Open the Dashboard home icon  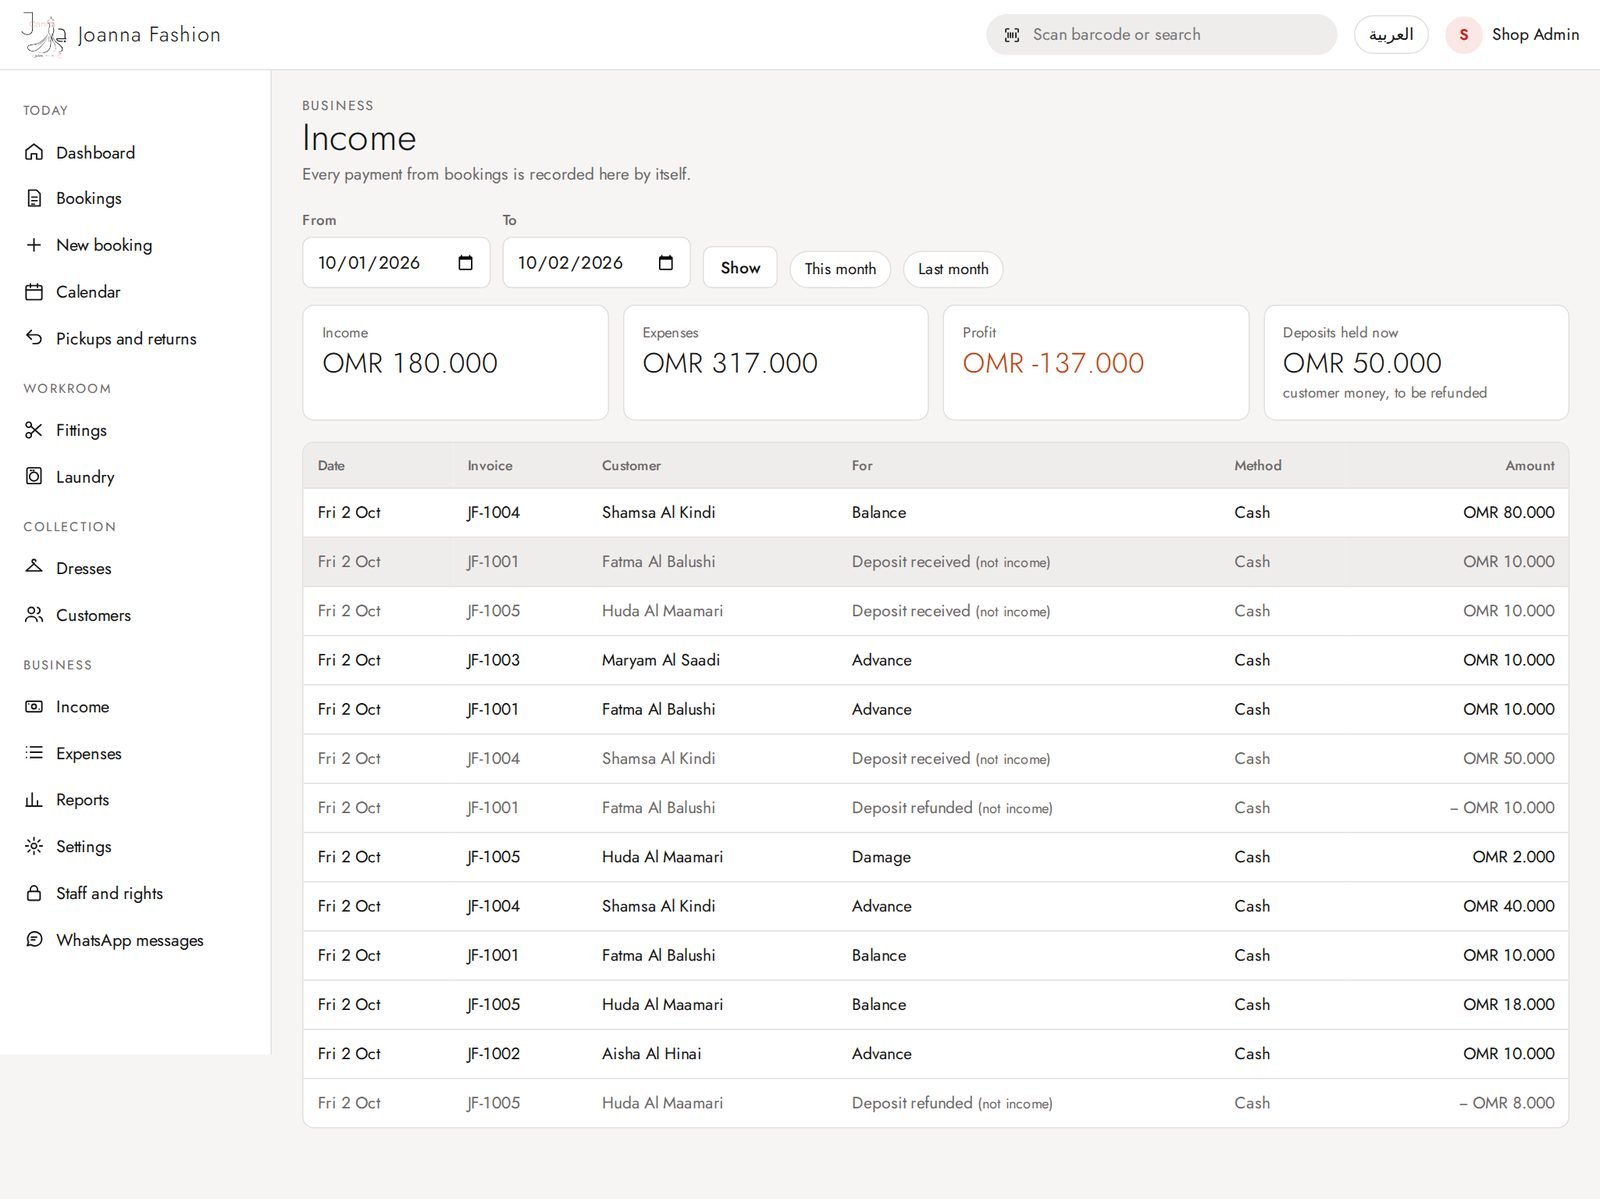[34, 152]
